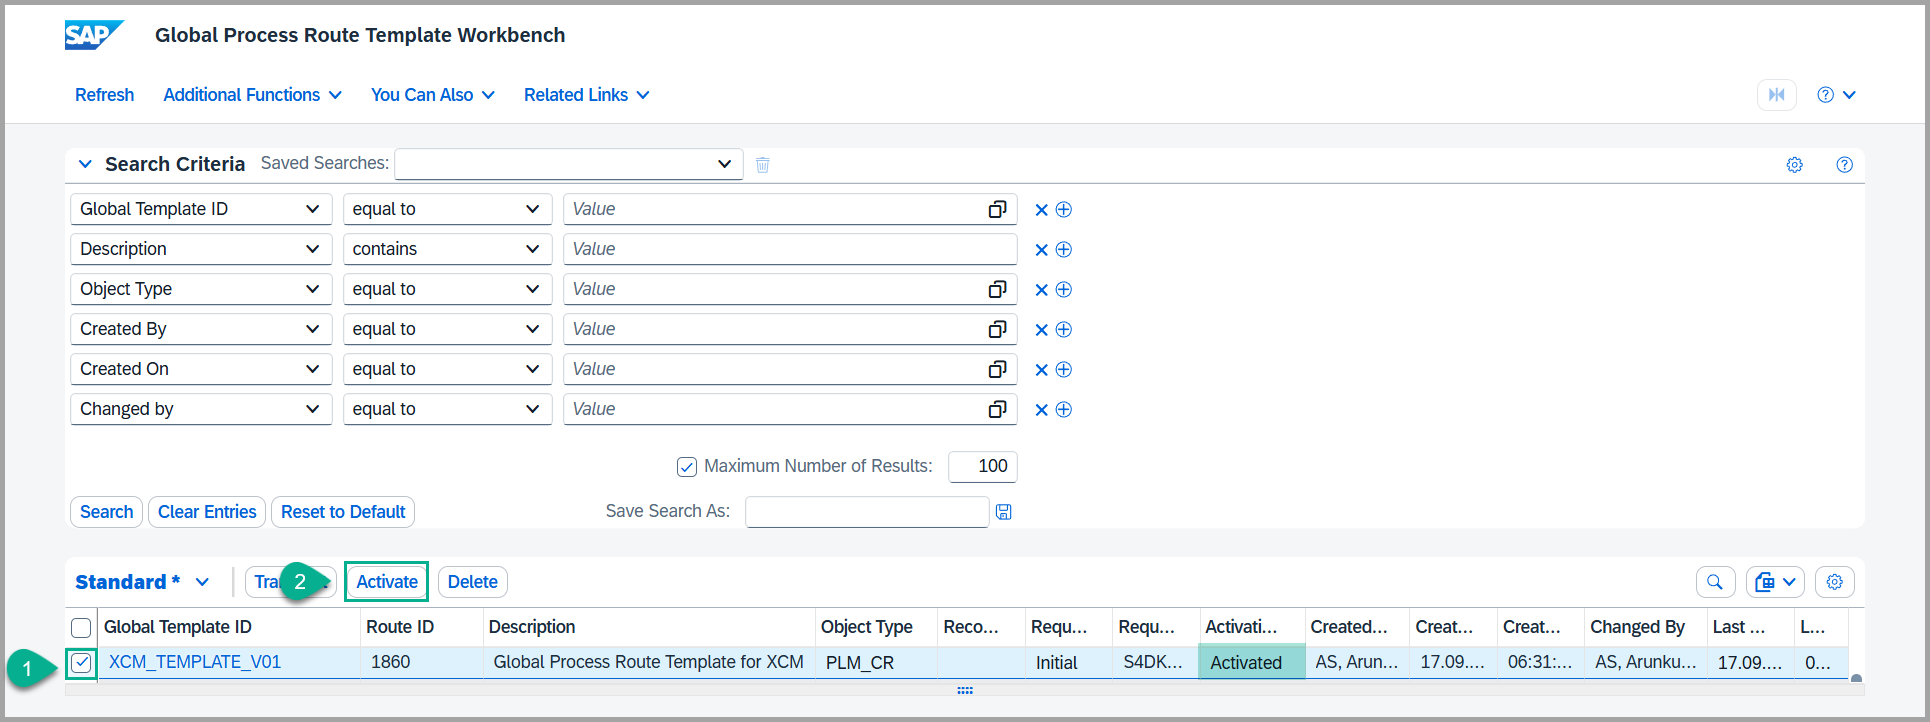
Task: Open the XCM_TEMPLATE_V01 template link
Action: point(195,662)
